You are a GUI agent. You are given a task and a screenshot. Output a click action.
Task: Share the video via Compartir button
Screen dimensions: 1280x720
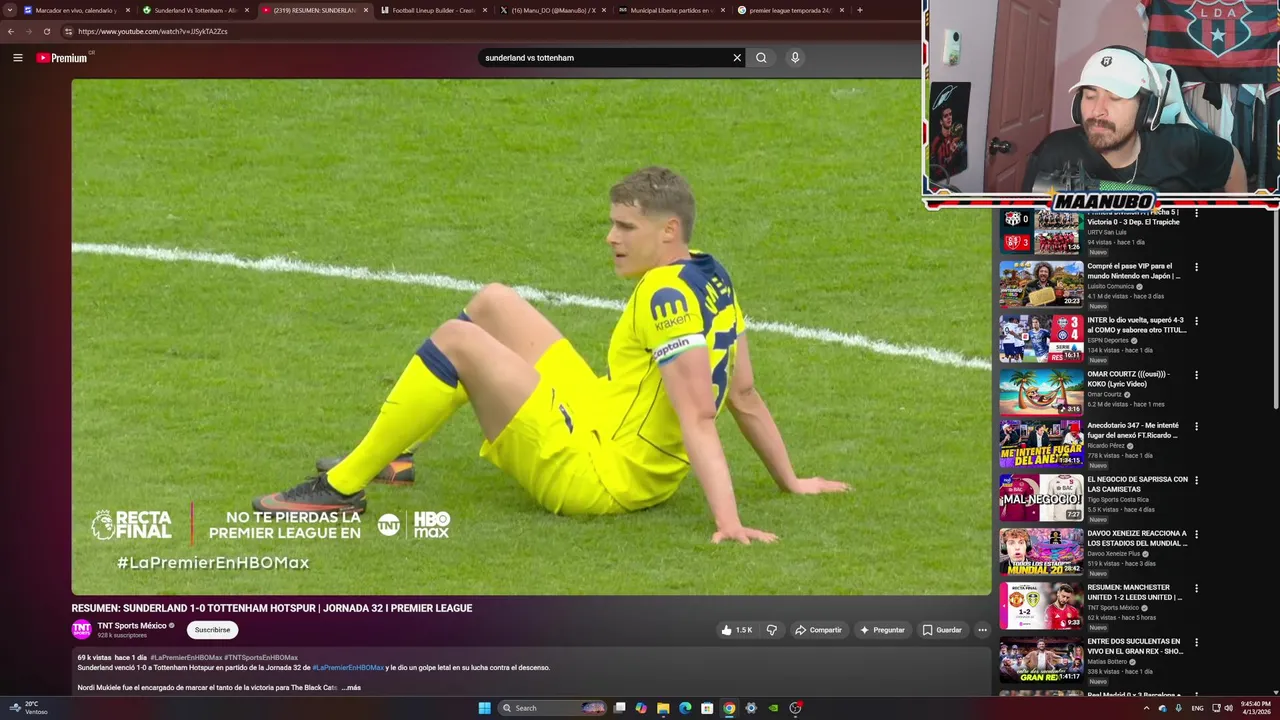click(818, 630)
